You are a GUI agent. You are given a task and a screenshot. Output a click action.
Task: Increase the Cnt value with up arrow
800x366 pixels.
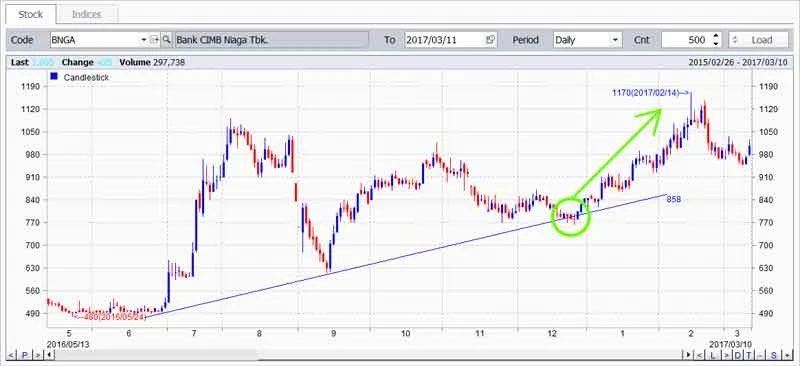tap(716, 36)
